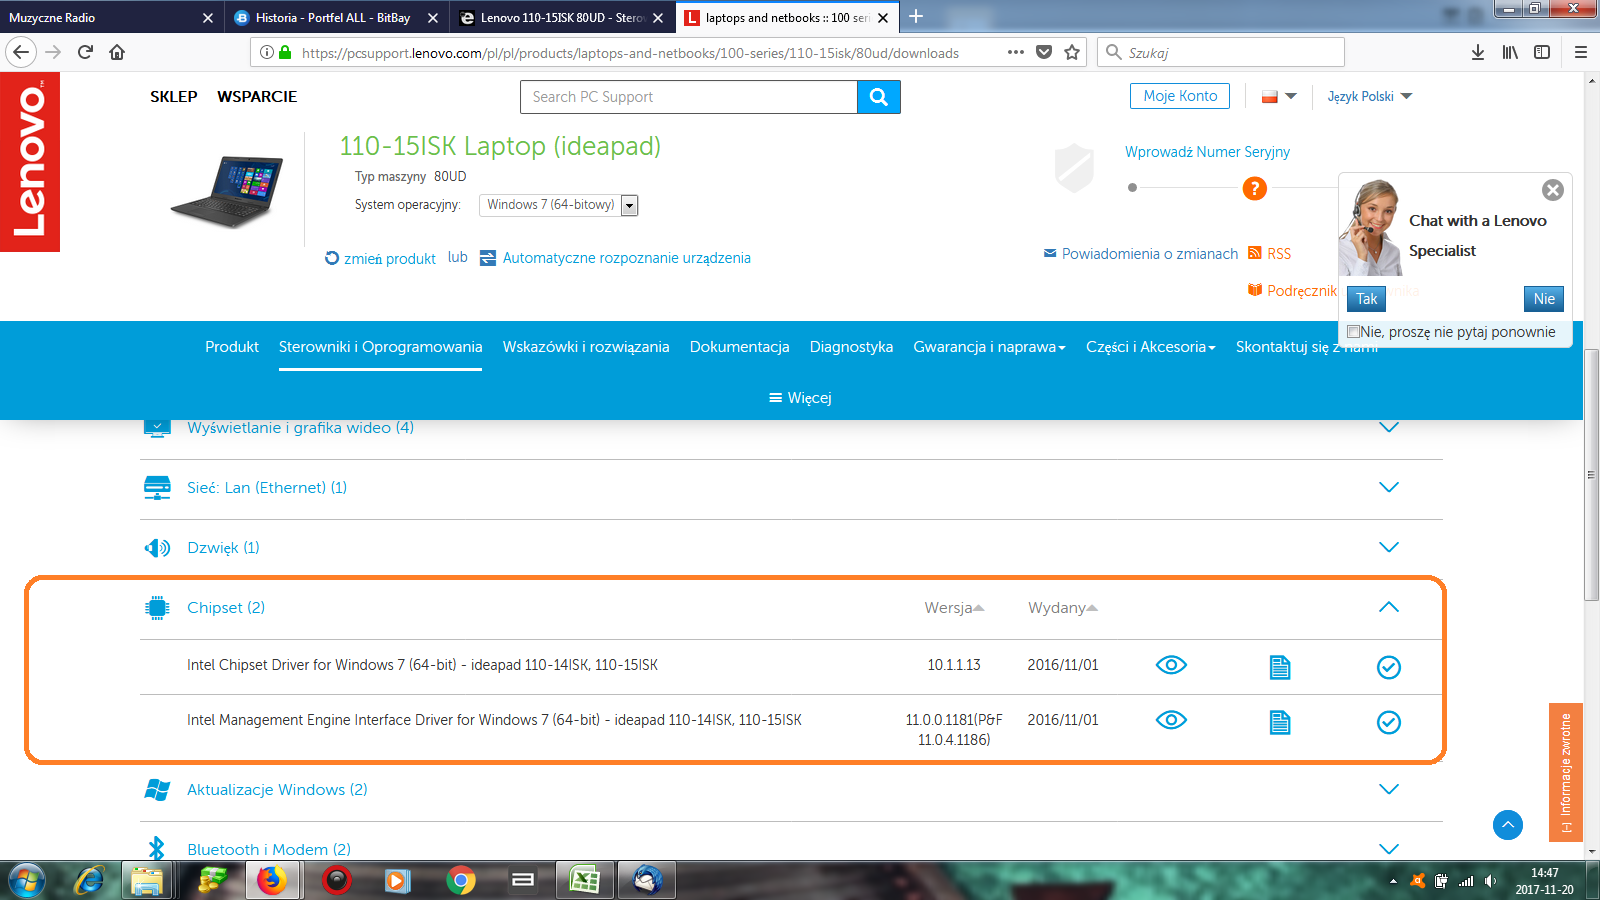Image resolution: width=1600 pixels, height=900 pixels.
Task: Click 'Wprowadź Numer Seryjny' link
Action: tap(1207, 152)
